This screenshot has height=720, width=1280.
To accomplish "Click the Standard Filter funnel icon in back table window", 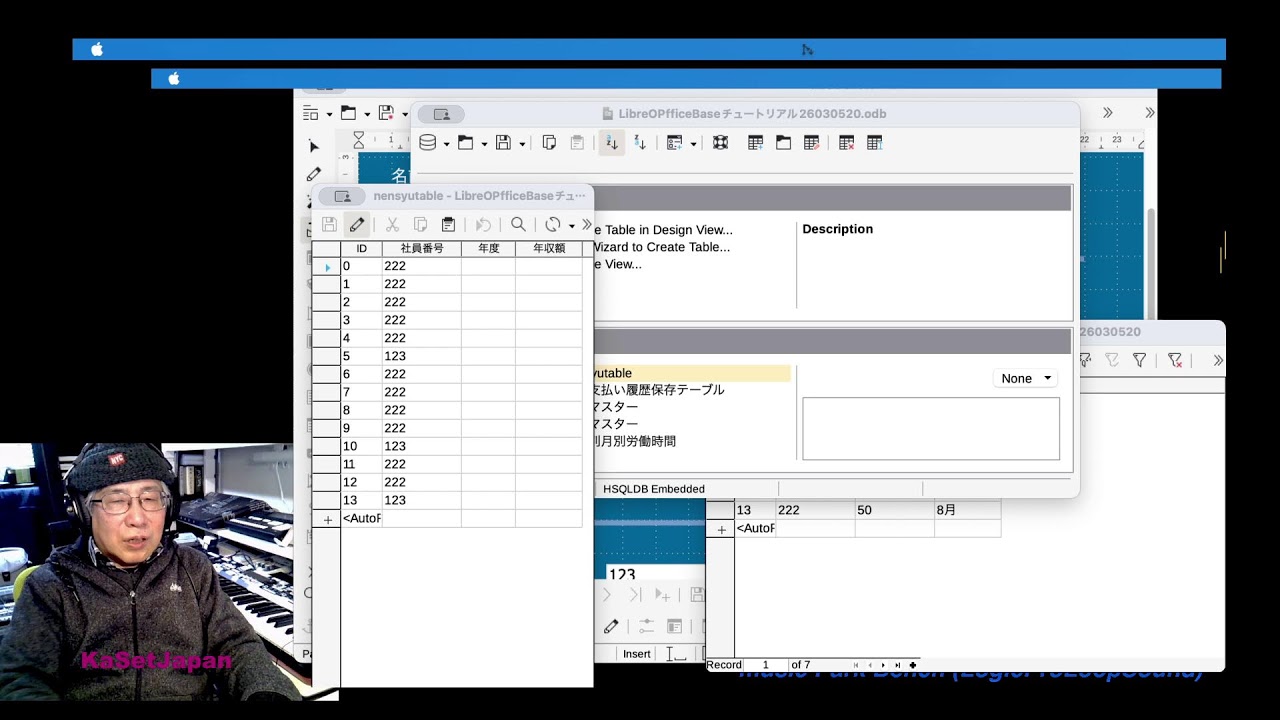I will pos(1139,360).
